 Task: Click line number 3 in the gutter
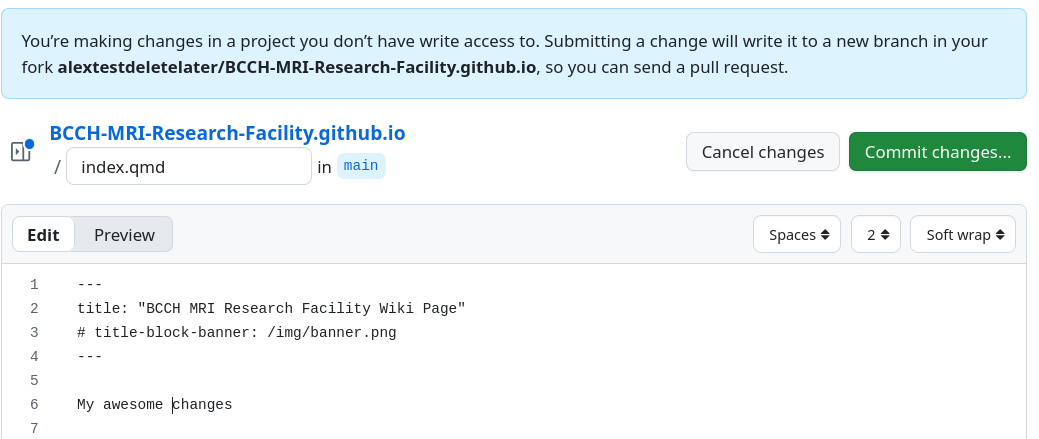click(34, 332)
